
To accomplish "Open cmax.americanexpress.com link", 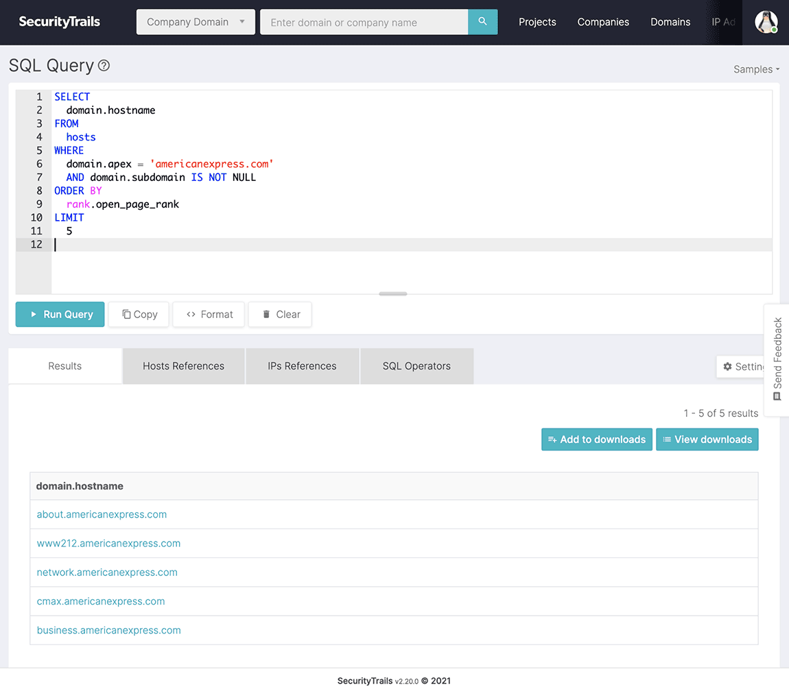I will (101, 601).
